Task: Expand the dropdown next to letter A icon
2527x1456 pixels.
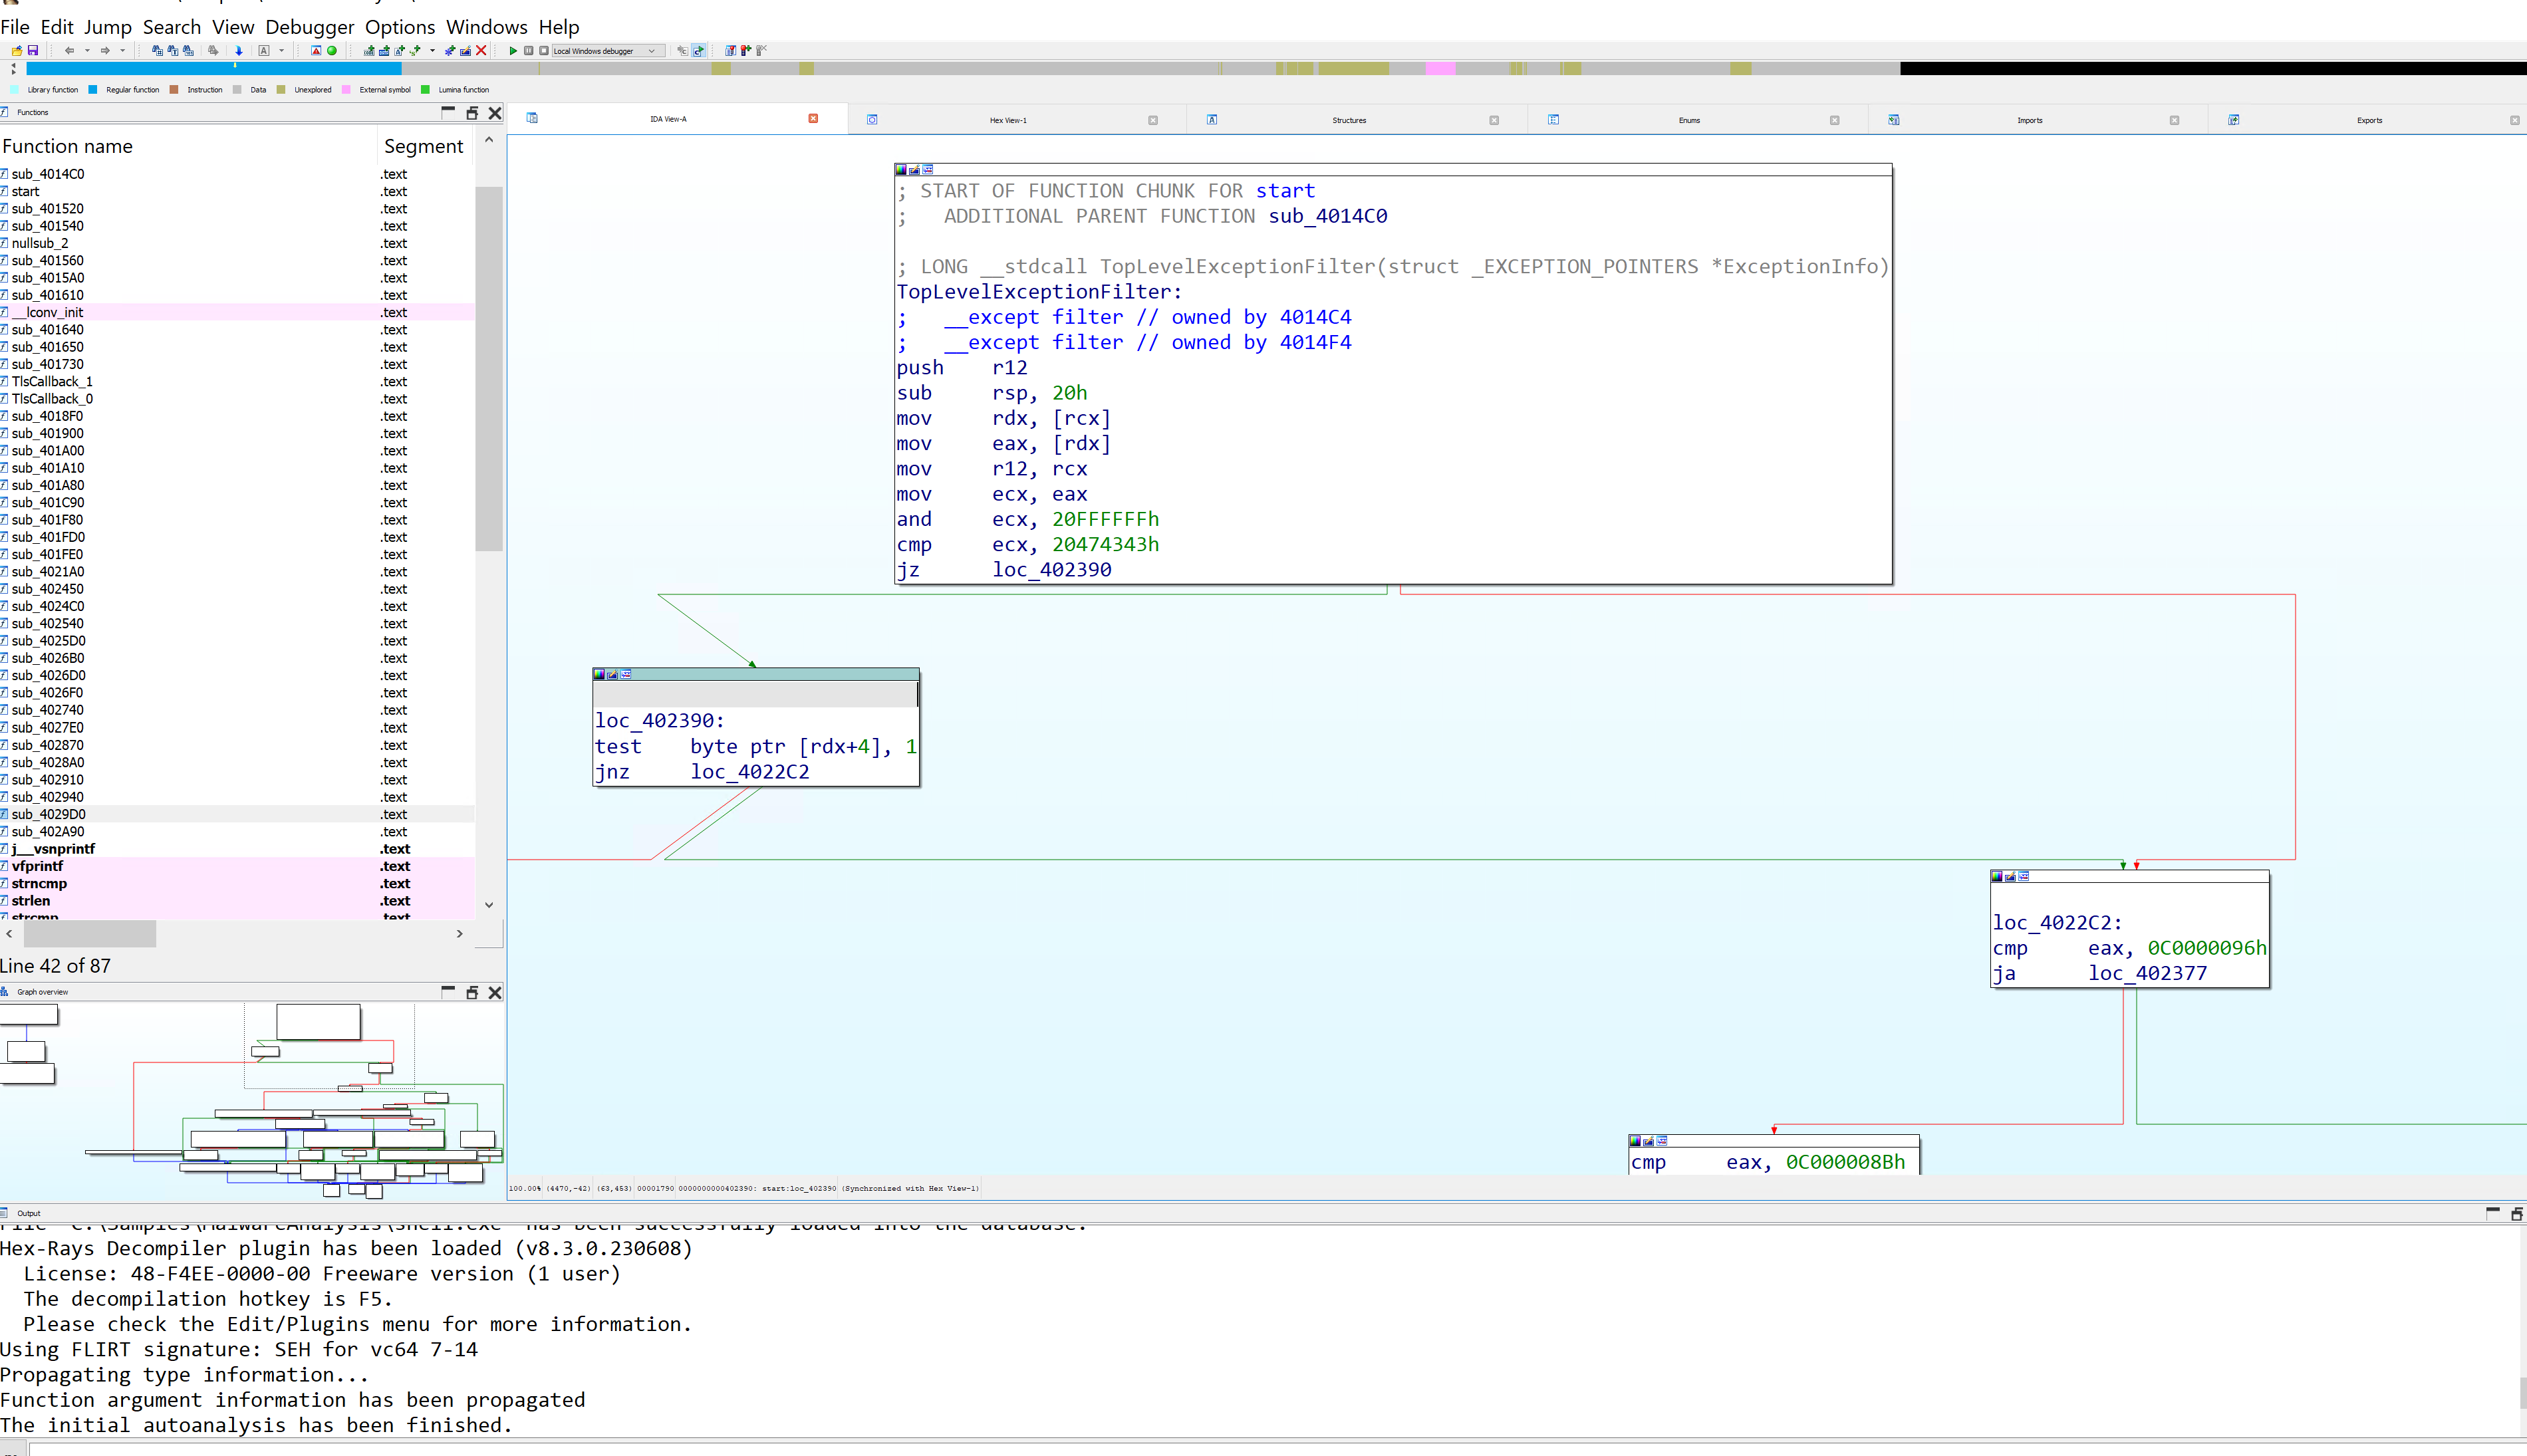Action: click(281, 51)
